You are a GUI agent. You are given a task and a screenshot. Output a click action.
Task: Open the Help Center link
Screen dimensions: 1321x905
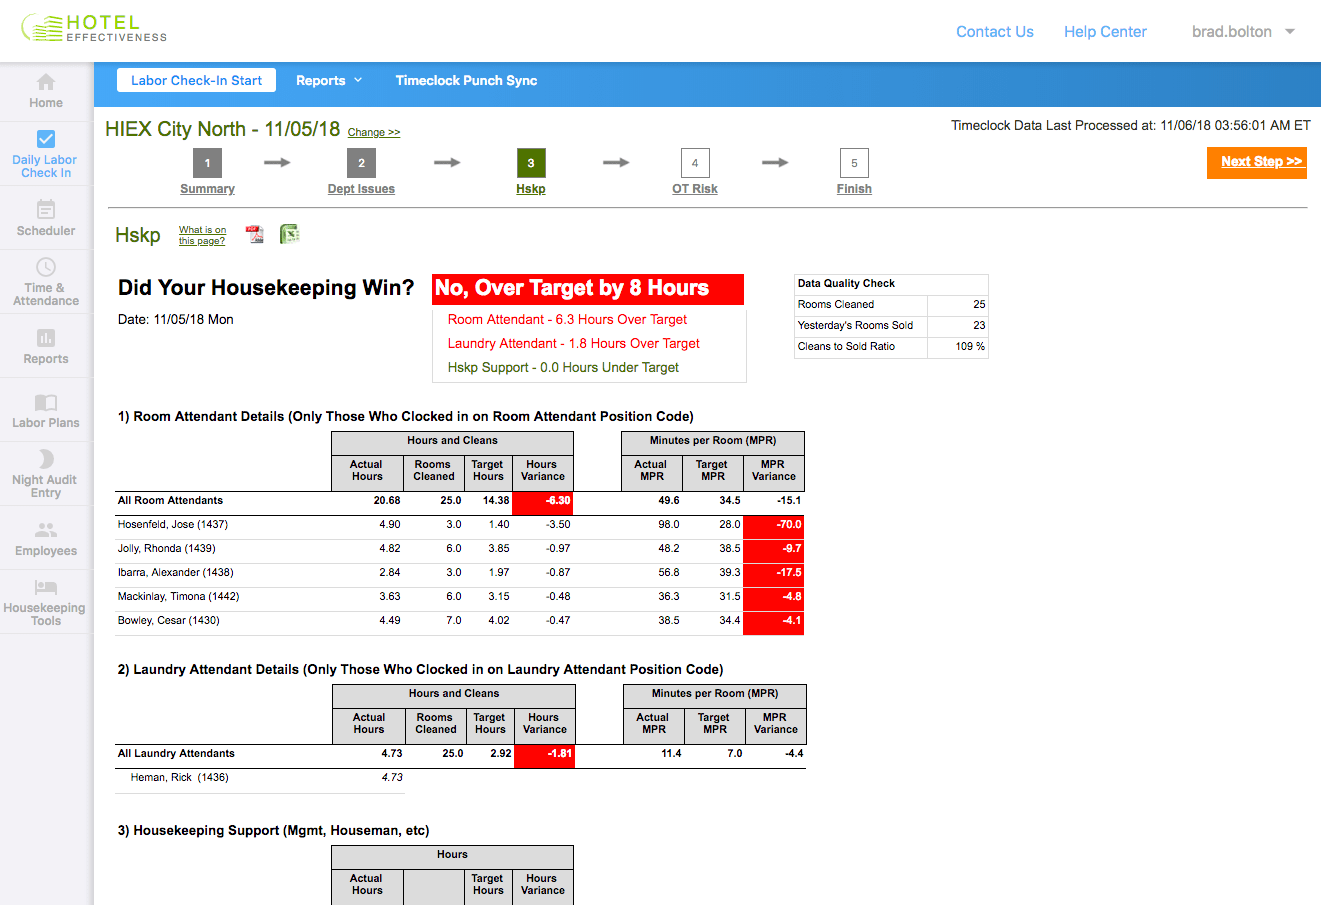[1105, 31]
